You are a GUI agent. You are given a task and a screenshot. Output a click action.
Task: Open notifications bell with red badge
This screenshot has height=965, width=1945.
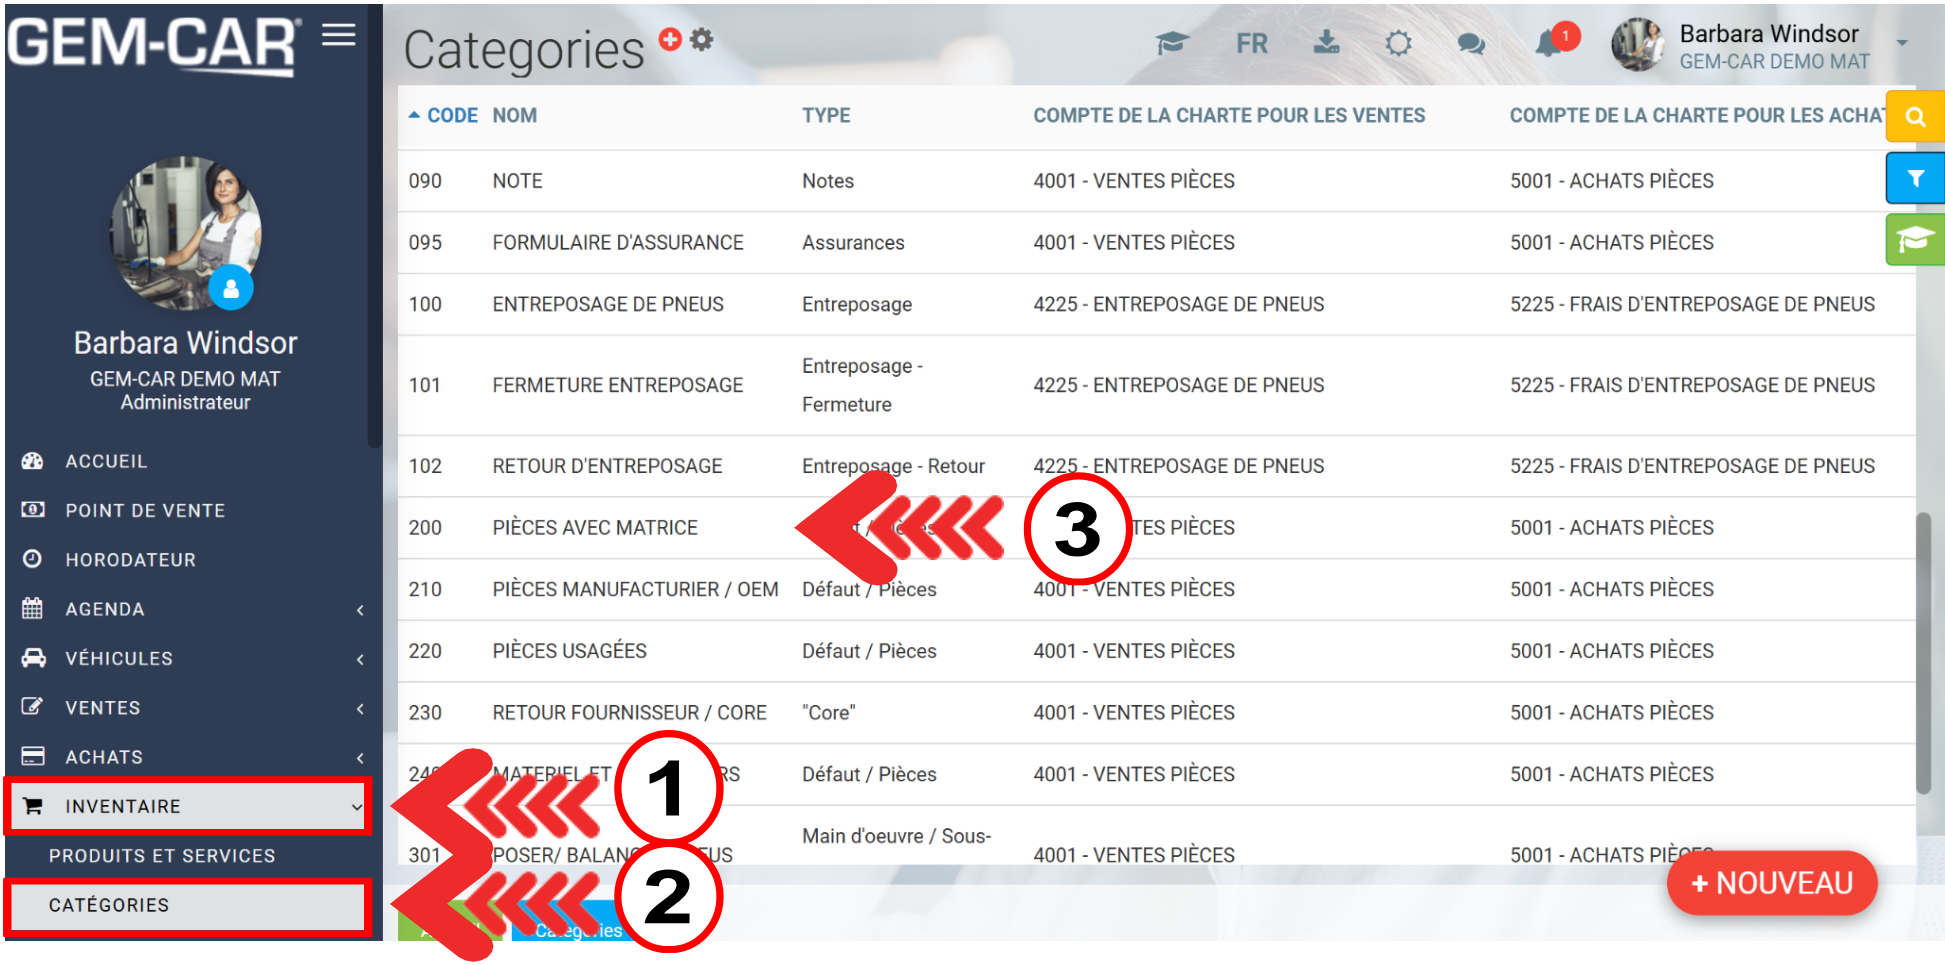(1550, 43)
